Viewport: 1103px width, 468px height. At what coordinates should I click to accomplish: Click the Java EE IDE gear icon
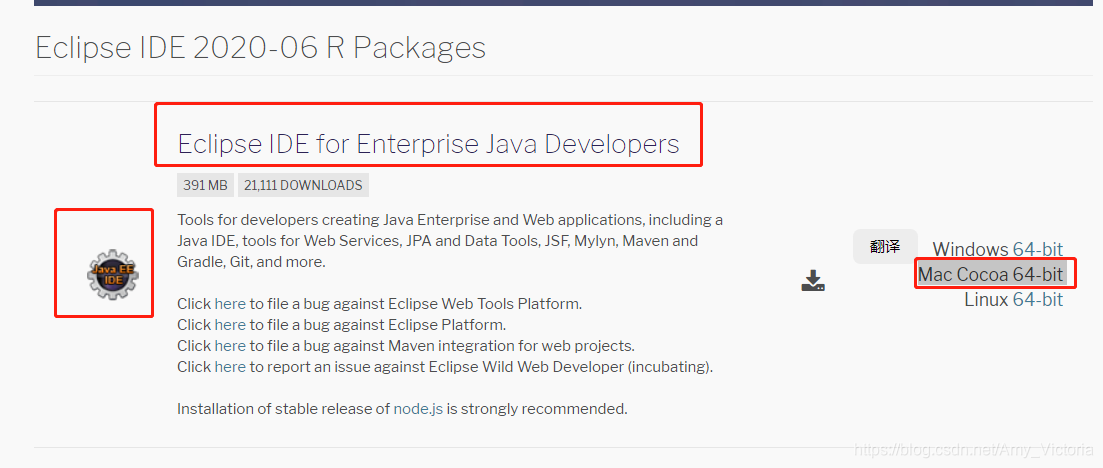(113, 274)
